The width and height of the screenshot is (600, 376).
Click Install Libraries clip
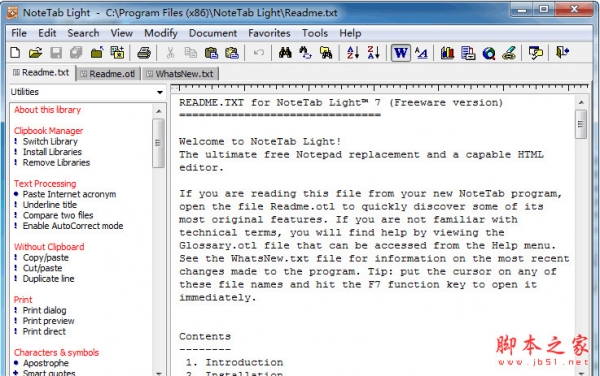(x=52, y=152)
